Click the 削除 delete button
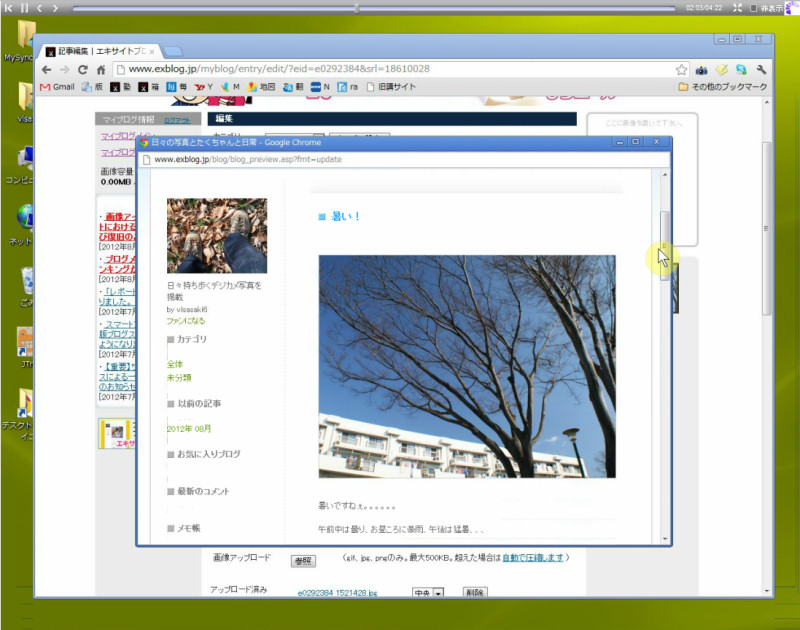The width and height of the screenshot is (800, 630). point(475,593)
